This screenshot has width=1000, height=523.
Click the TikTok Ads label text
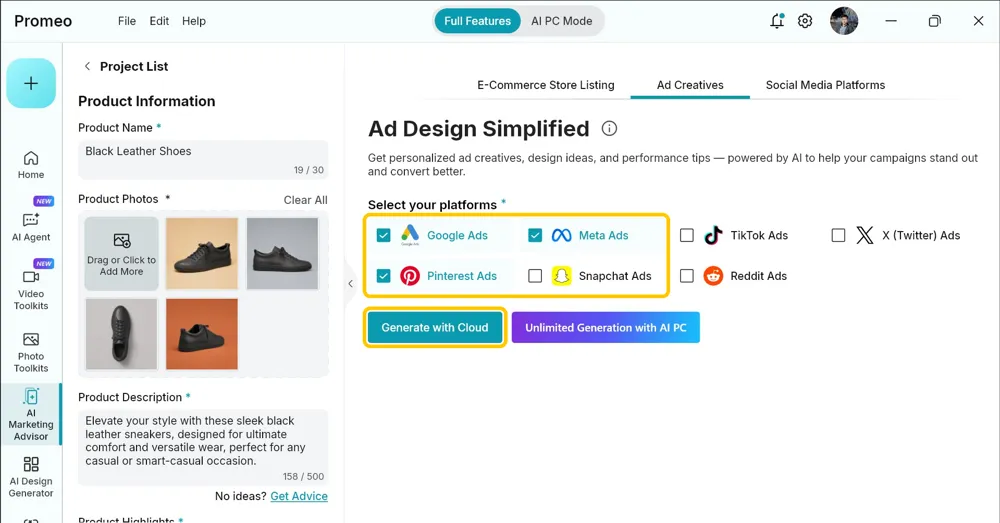click(x=760, y=235)
